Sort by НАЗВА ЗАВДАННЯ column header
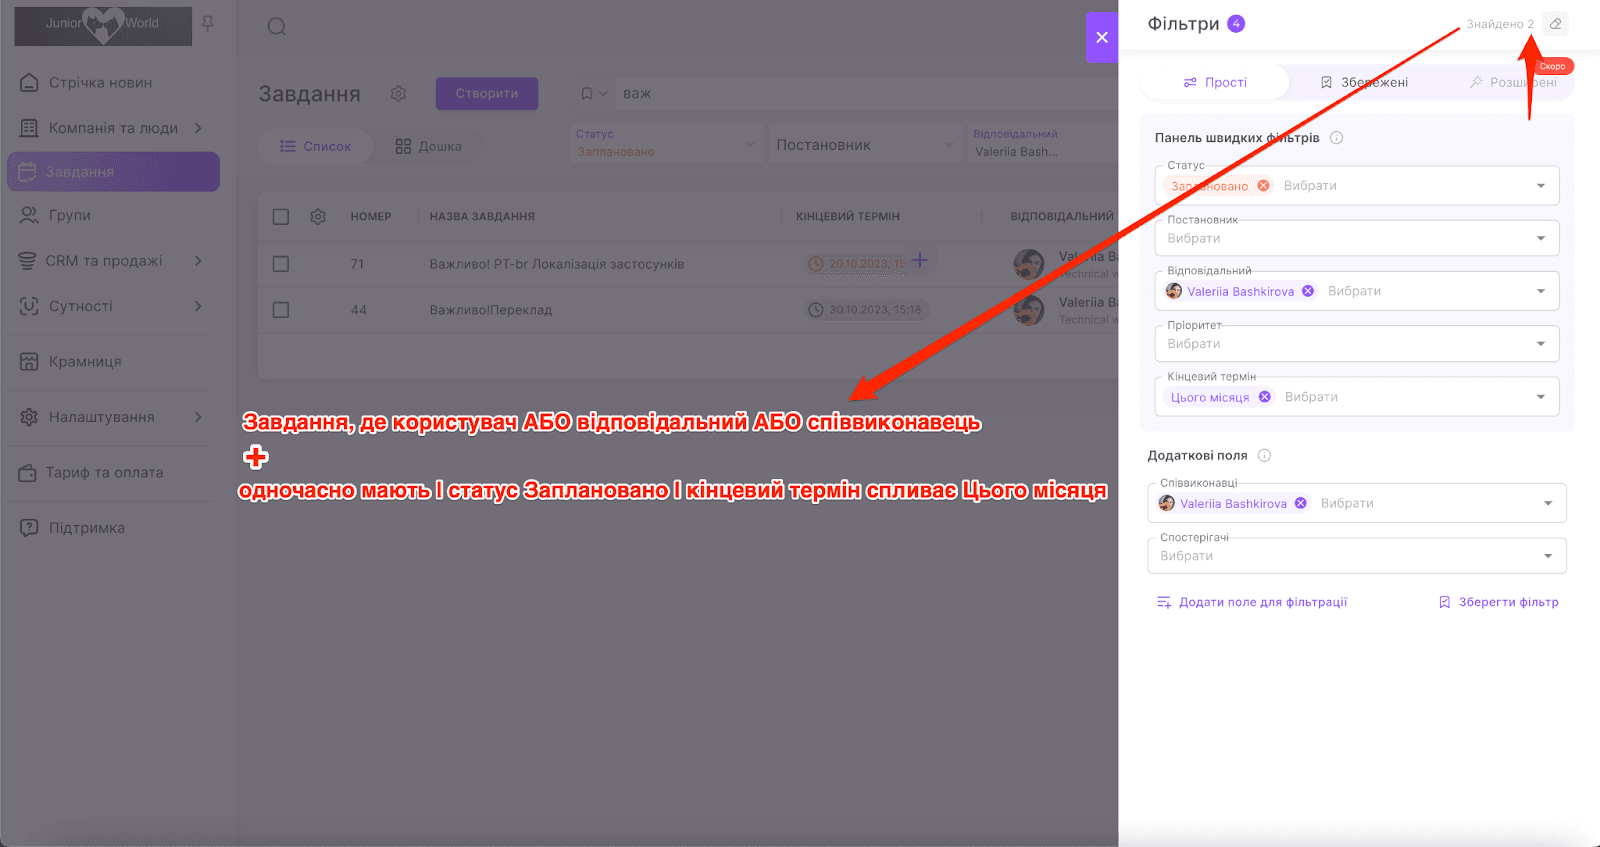Screen dimensions: 1600x847 click(482, 216)
